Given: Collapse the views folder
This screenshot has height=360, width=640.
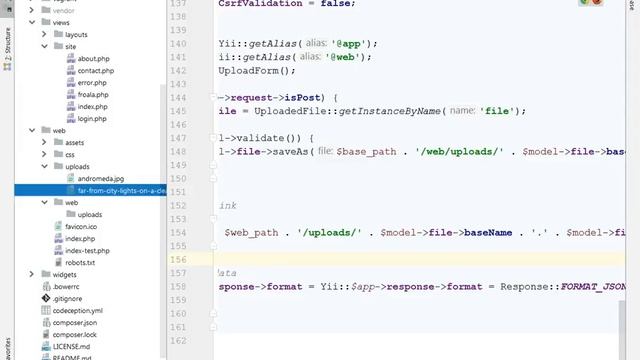Looking at the screenshot, I should click(32, 22).
